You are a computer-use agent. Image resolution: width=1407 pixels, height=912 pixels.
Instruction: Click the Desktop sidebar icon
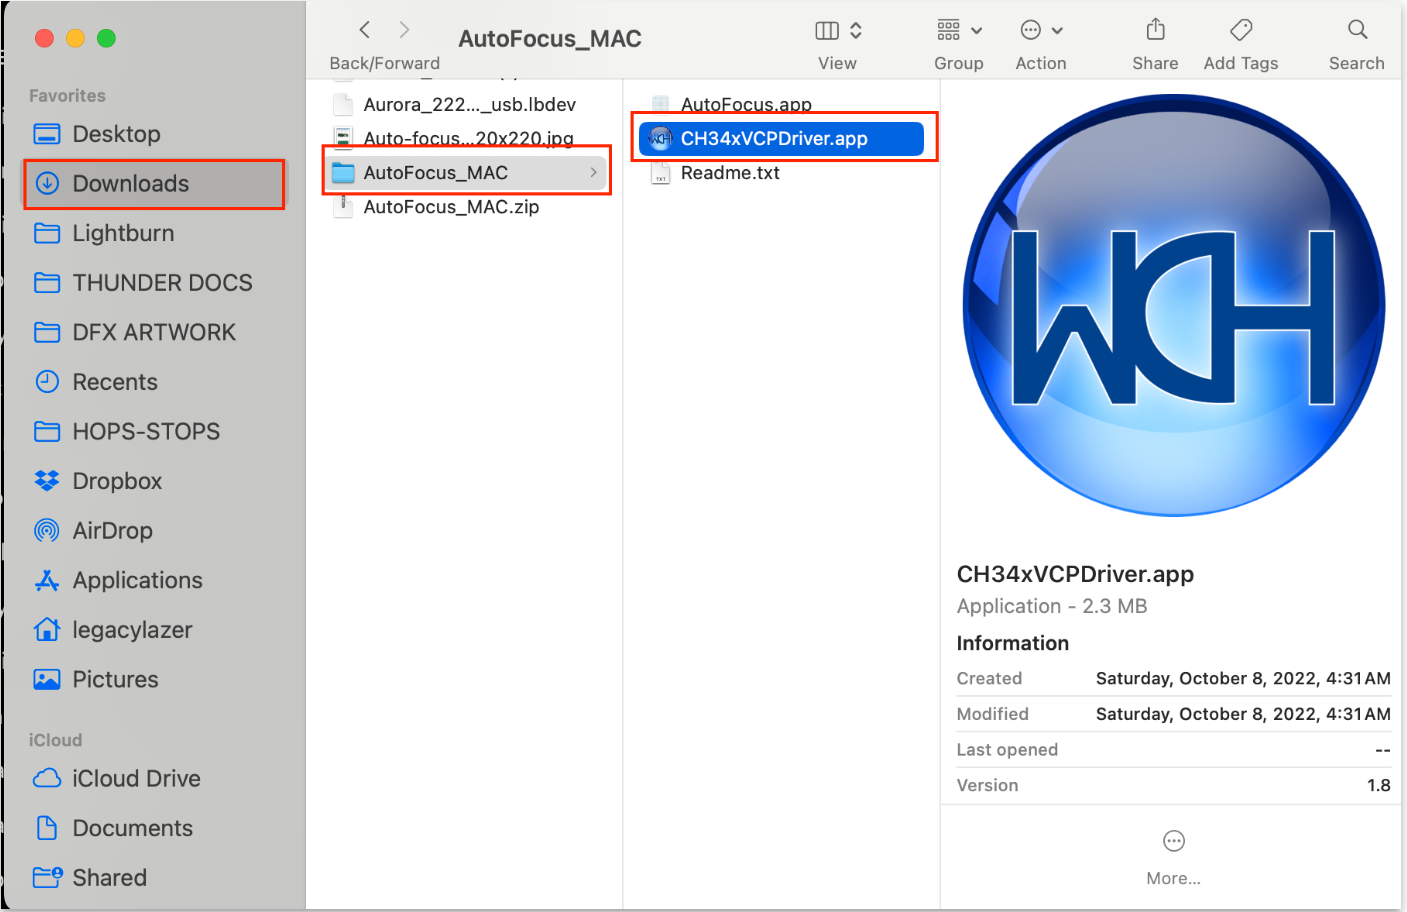coord(47,134)
